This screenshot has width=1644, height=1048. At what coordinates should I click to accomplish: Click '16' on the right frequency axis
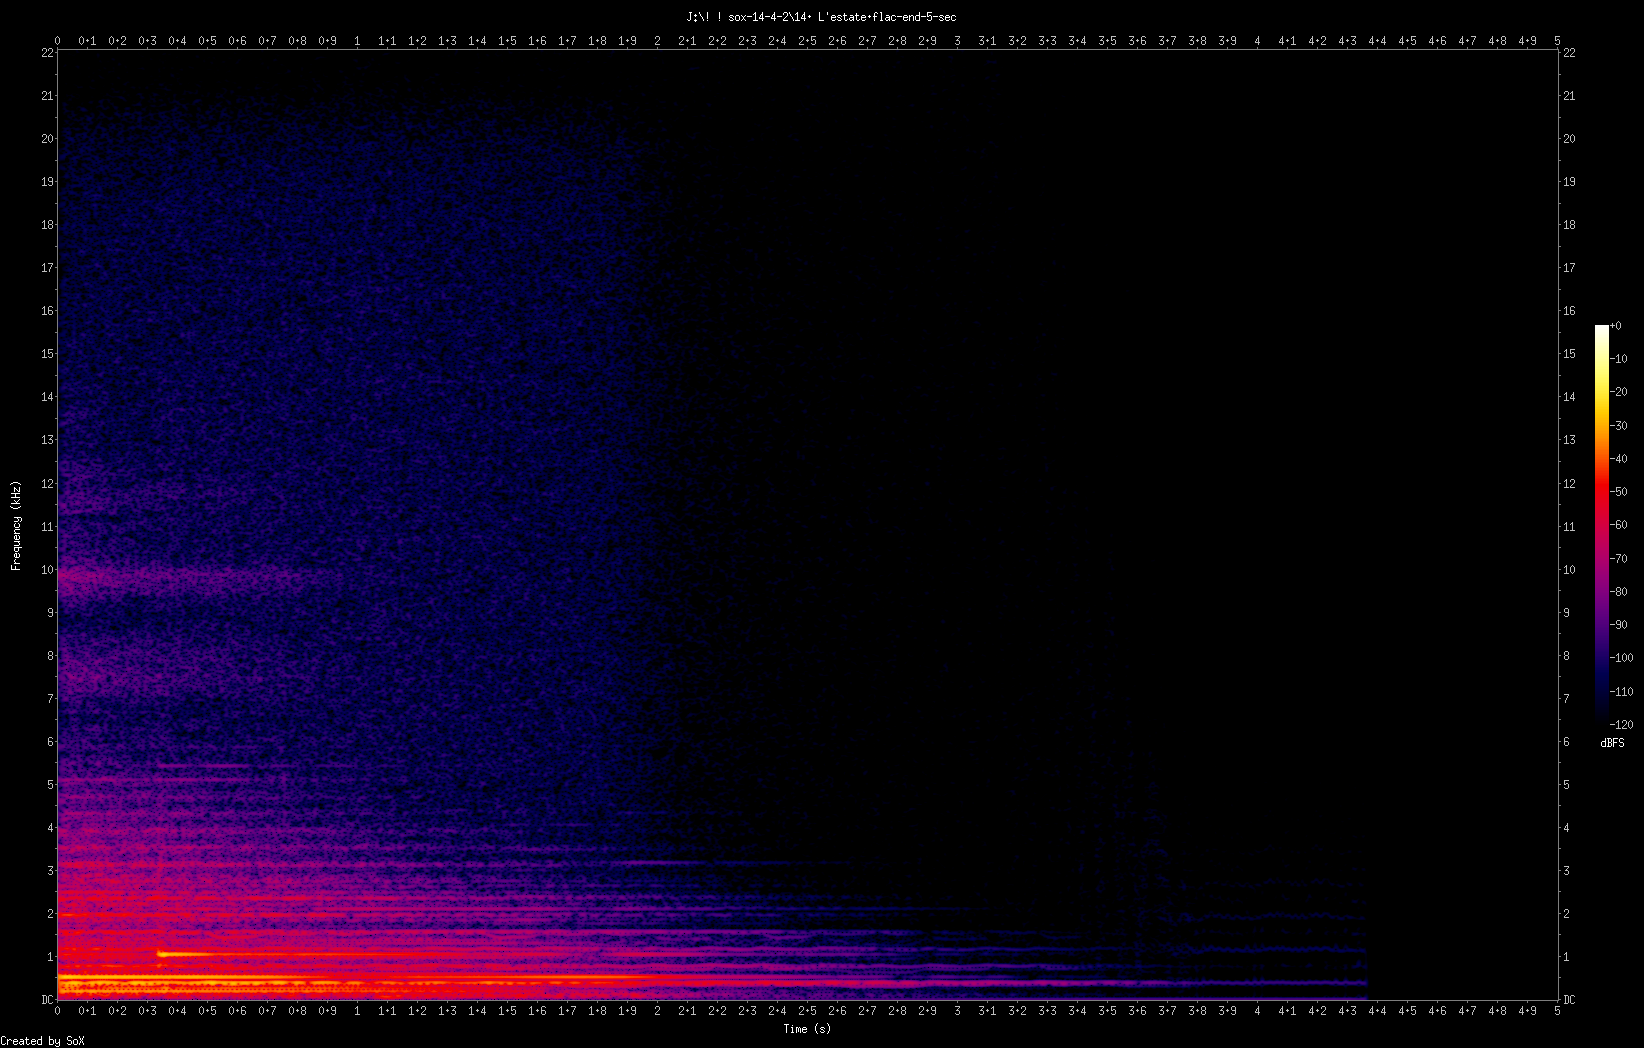point(1569,311)
